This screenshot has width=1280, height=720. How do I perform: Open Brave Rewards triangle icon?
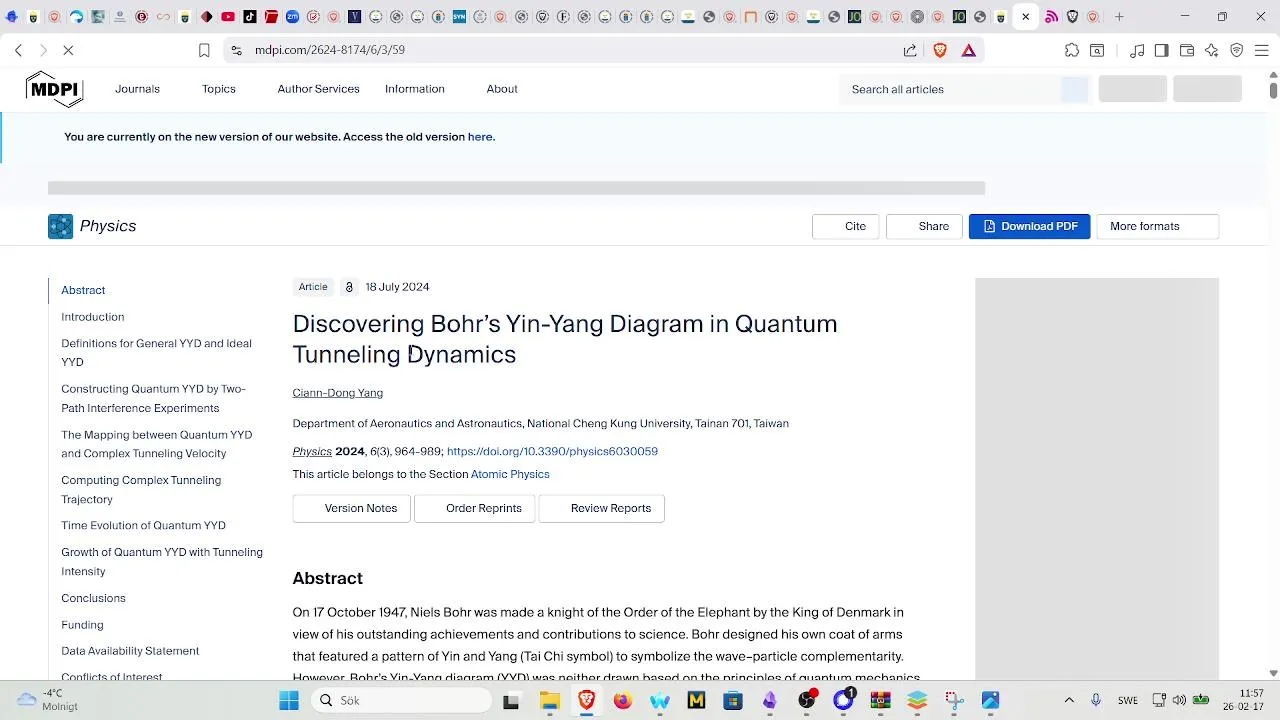pos(969,50)
